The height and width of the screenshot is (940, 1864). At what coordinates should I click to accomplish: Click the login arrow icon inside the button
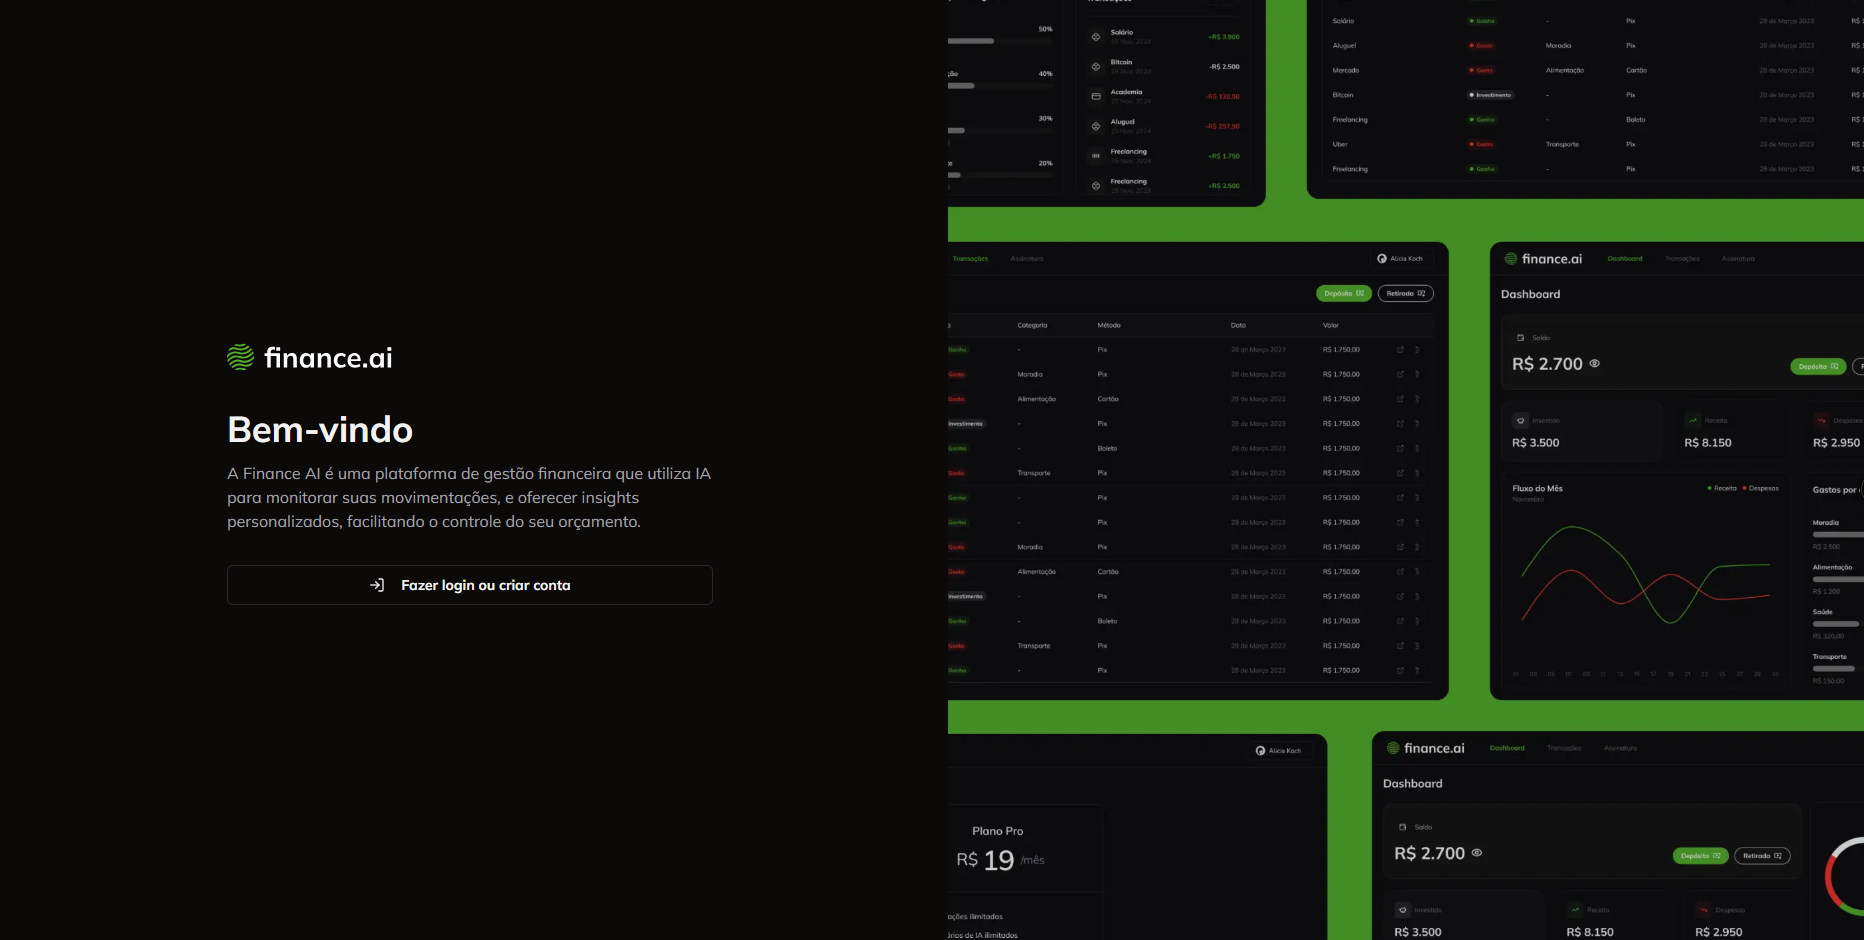pos(377,585)
